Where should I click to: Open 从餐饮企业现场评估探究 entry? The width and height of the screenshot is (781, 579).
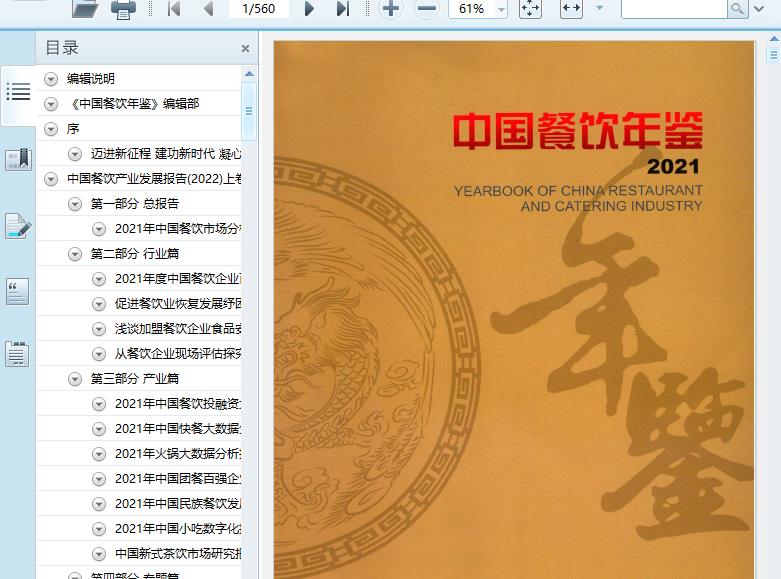pyautogui.click(x=178, y=354)
